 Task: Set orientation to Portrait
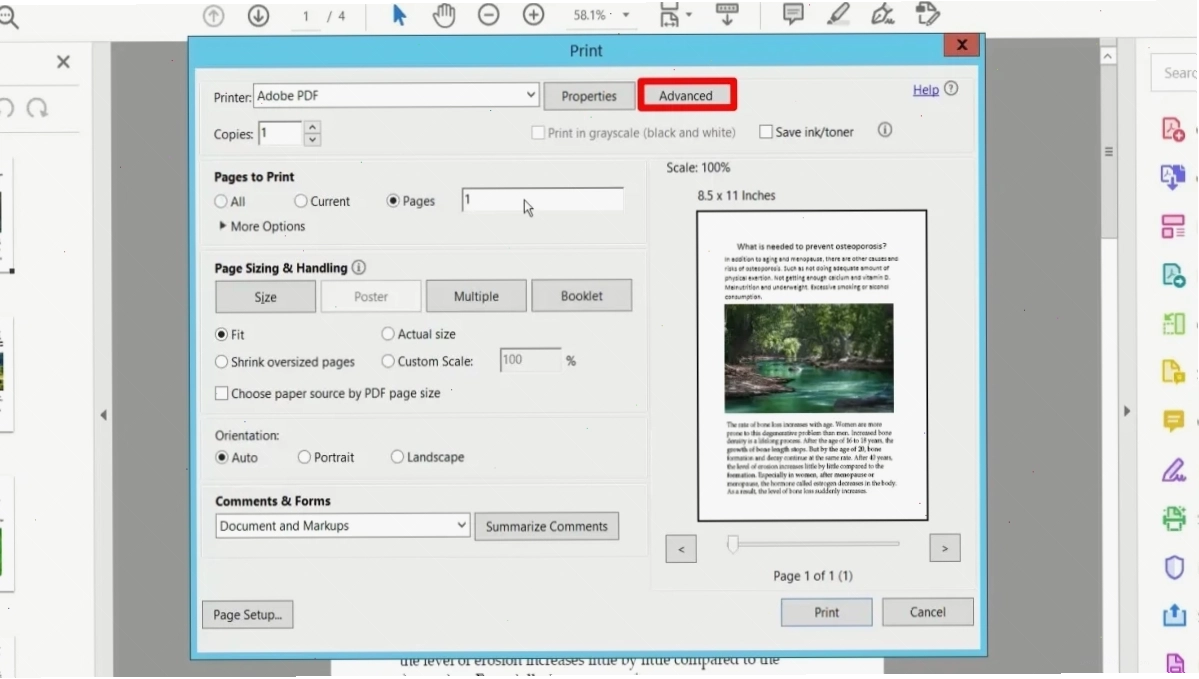(x=304, y=457)
